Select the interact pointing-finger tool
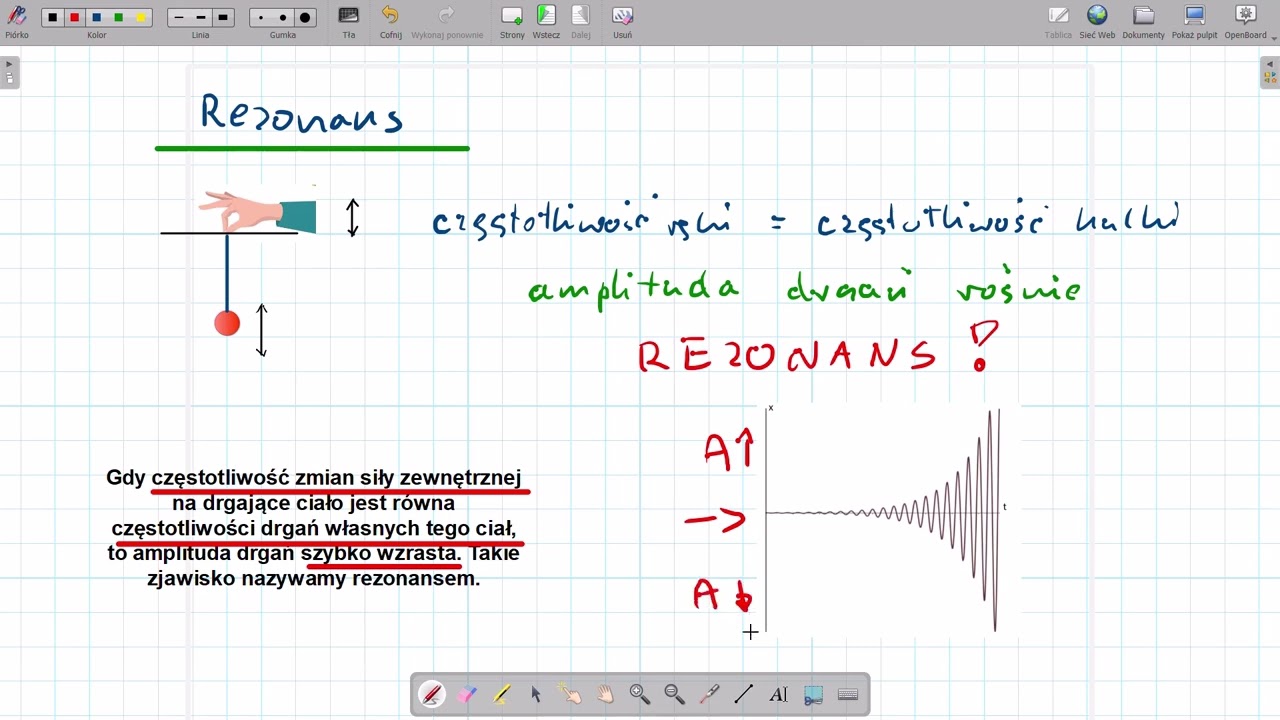 [x=570, y=695]
